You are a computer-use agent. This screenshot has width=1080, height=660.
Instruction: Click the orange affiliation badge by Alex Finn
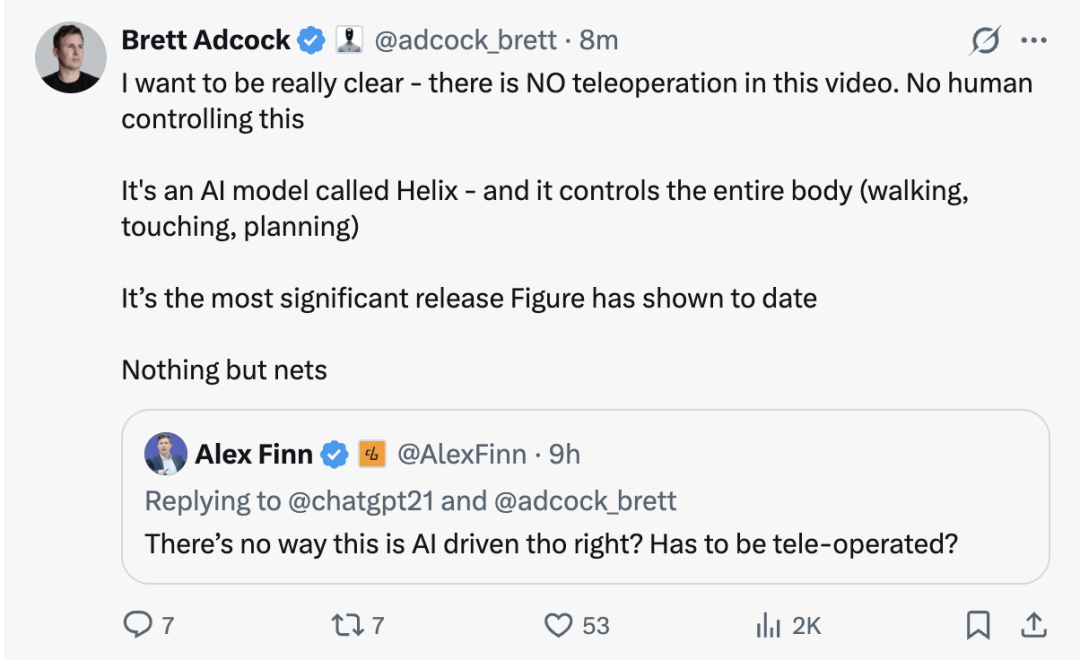tap(372, 455)
